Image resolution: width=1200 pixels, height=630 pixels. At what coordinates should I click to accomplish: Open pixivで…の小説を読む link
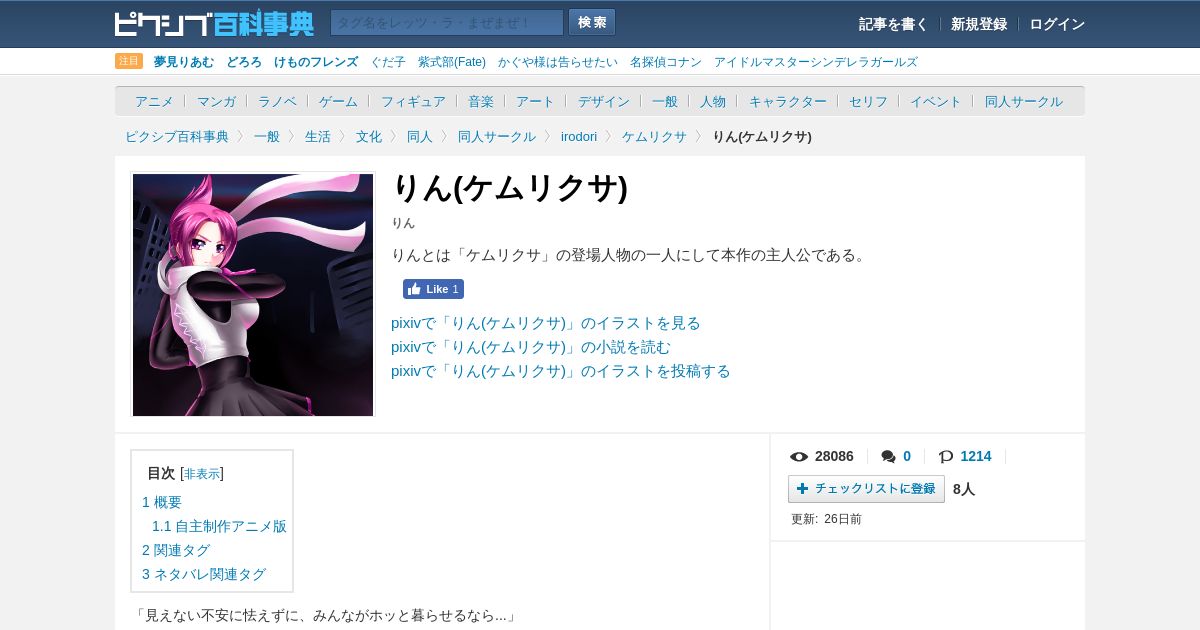[x=531, y=347]
